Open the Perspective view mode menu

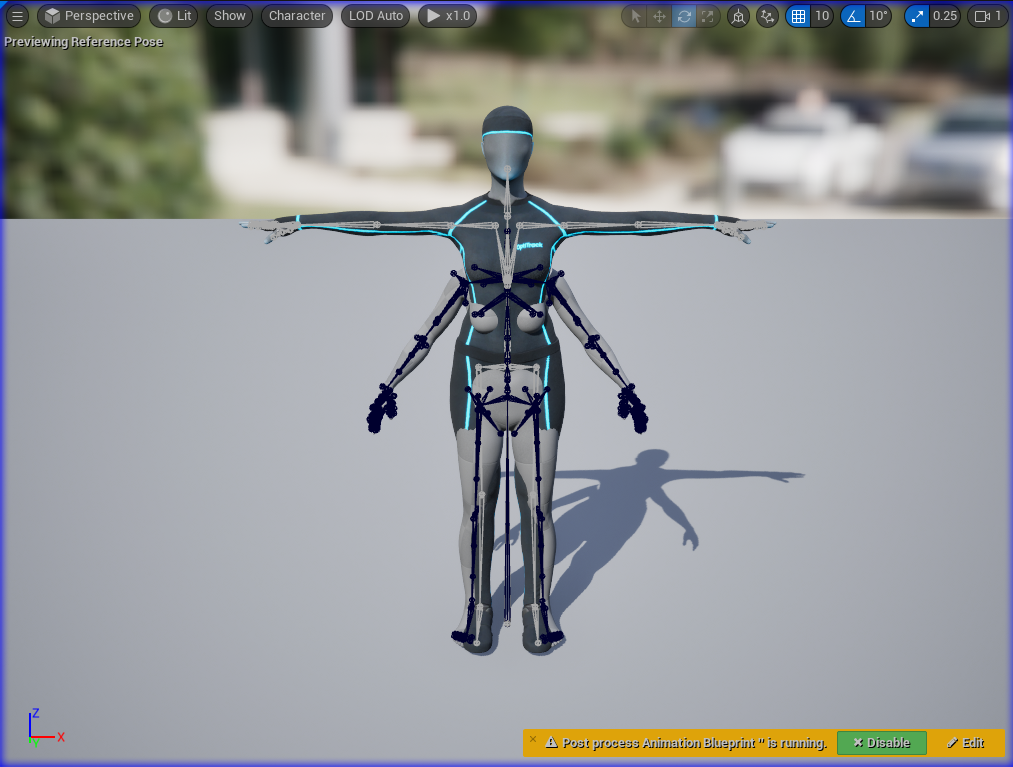[x=89, y=16]
